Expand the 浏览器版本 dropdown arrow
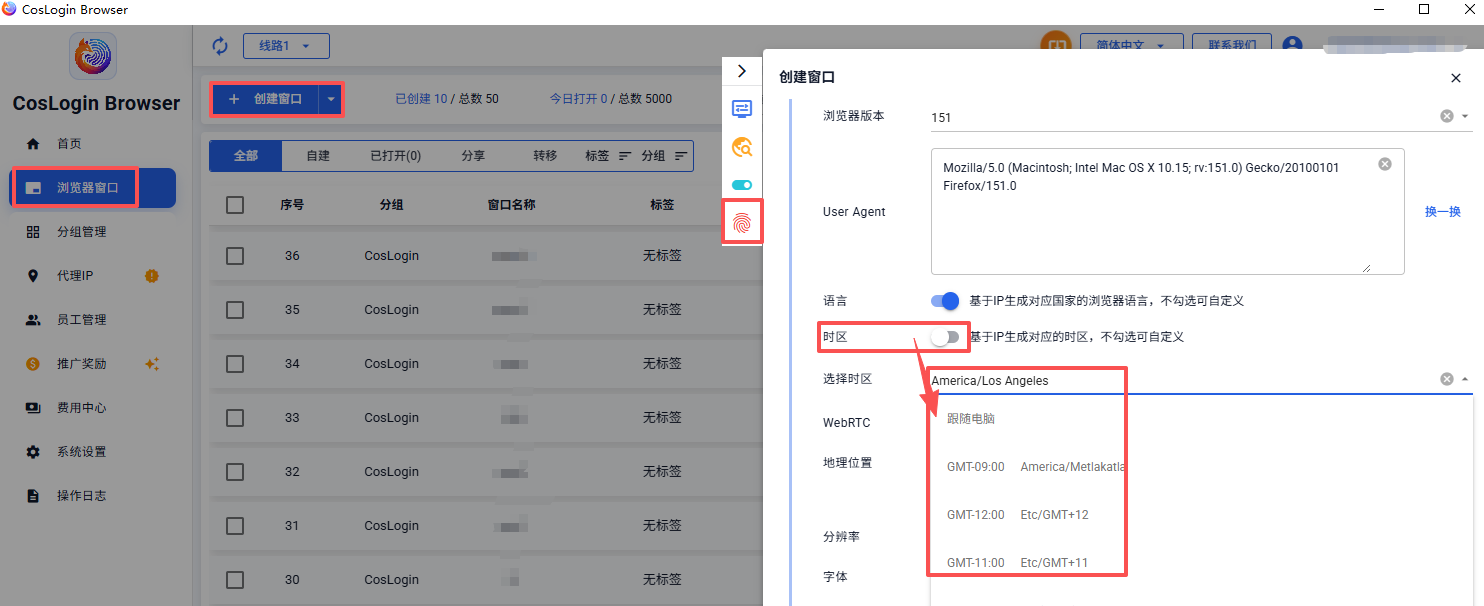The width and height of the screenshot is (1484, 606). click(1465, 116)
